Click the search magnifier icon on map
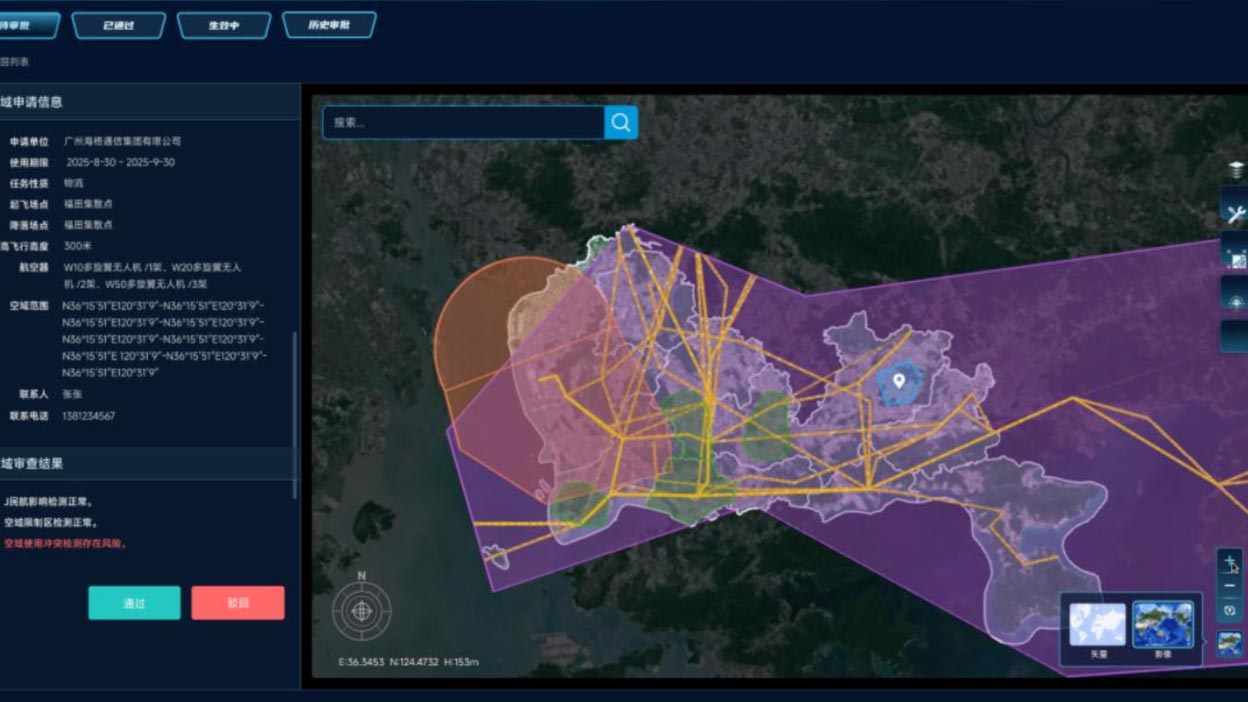 tap(621, 123)
